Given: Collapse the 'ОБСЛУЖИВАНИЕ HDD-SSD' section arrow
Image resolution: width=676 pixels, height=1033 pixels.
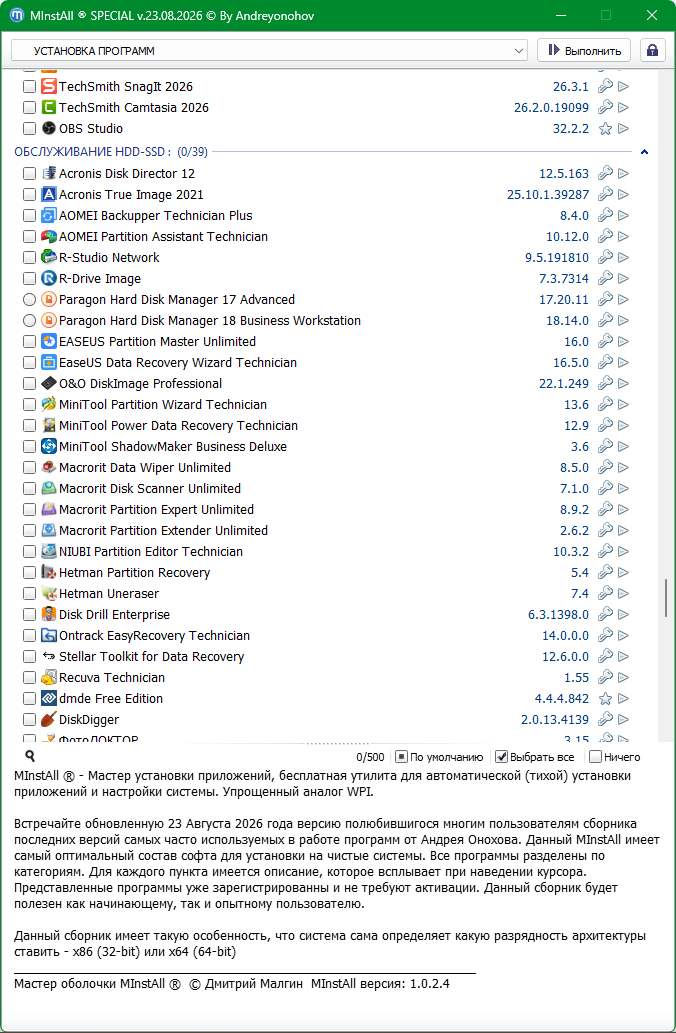Looking at the screenshot, I should pos(644,152).
